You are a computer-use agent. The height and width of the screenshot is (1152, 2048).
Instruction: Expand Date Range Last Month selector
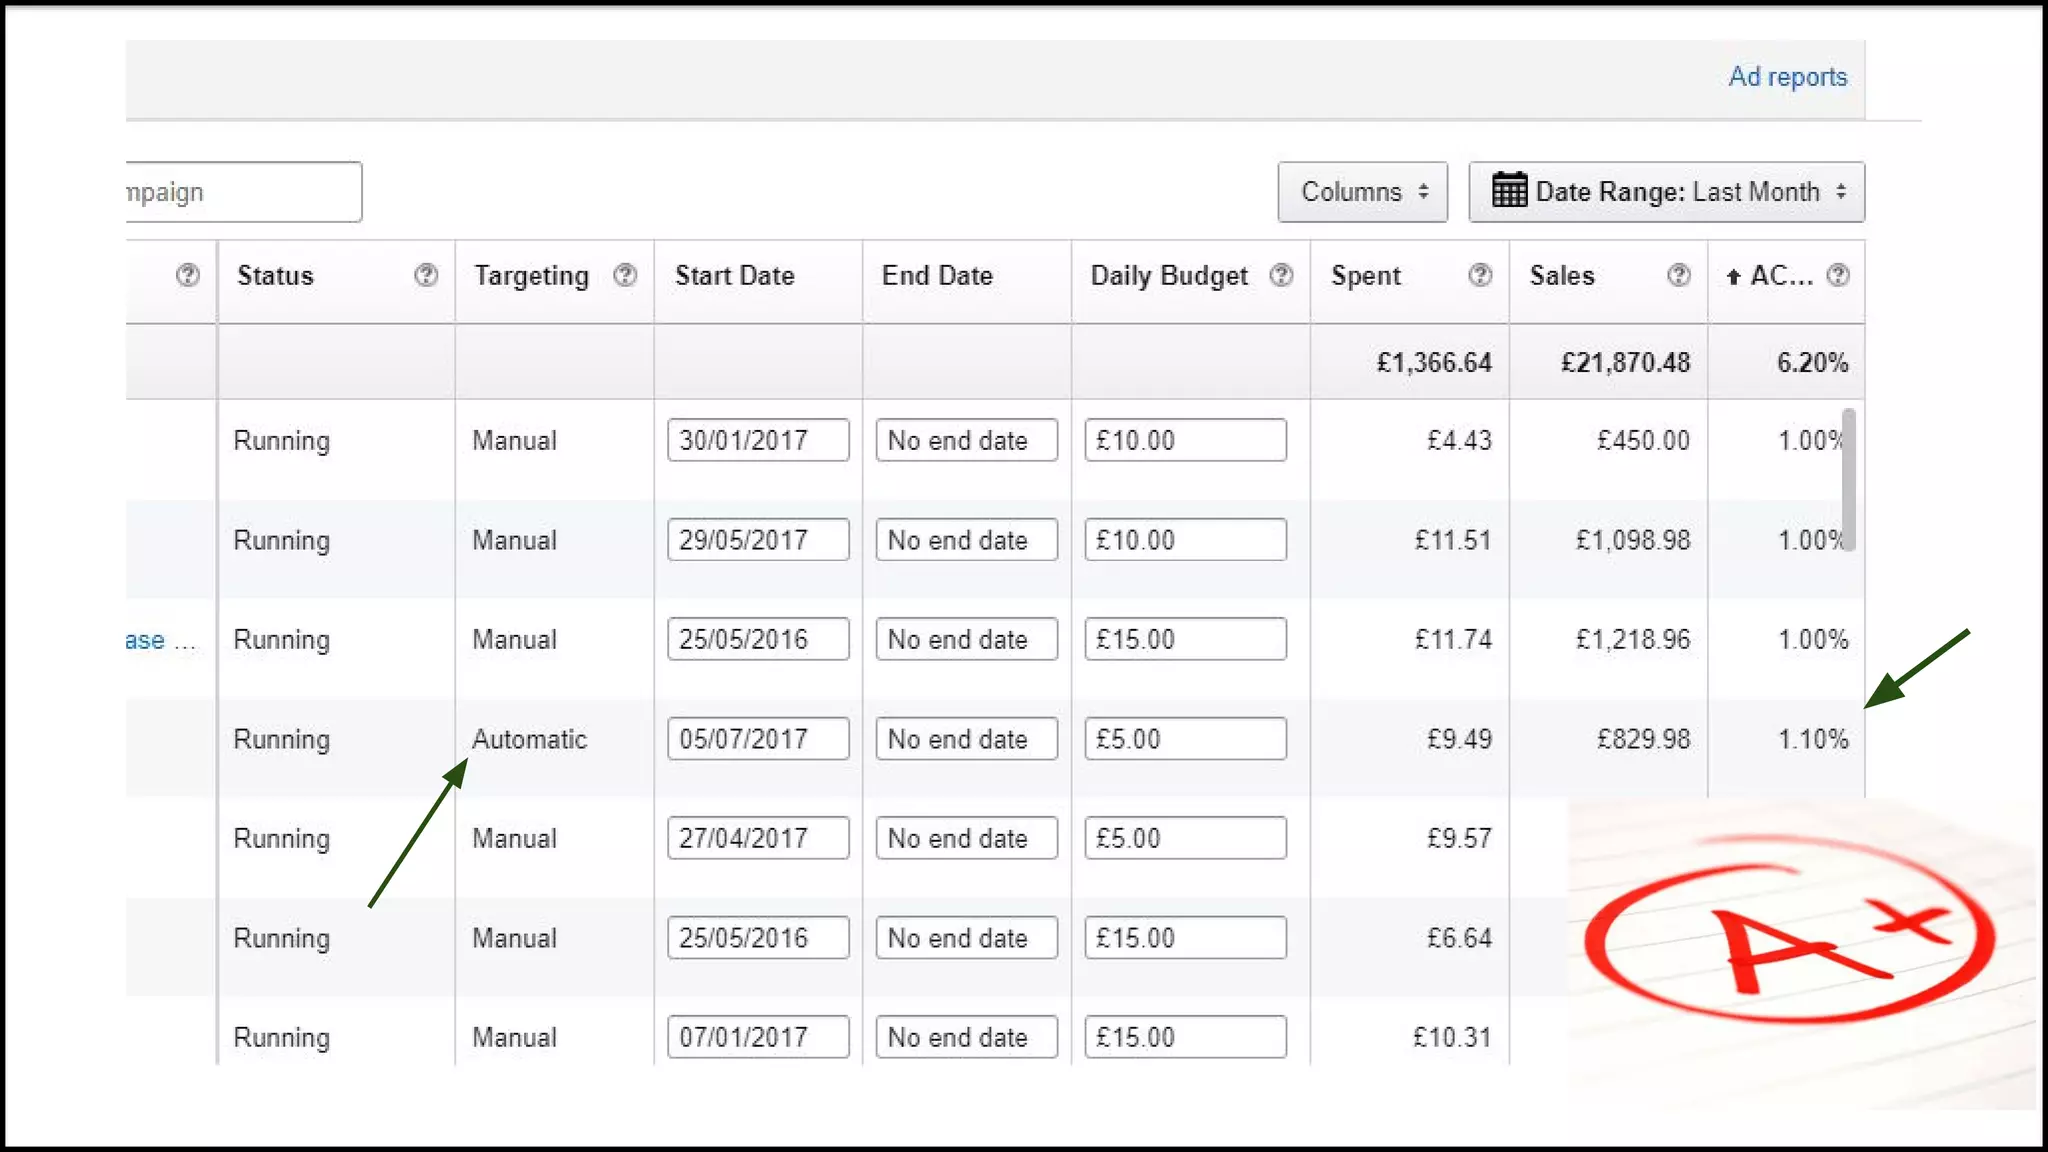1666,191
